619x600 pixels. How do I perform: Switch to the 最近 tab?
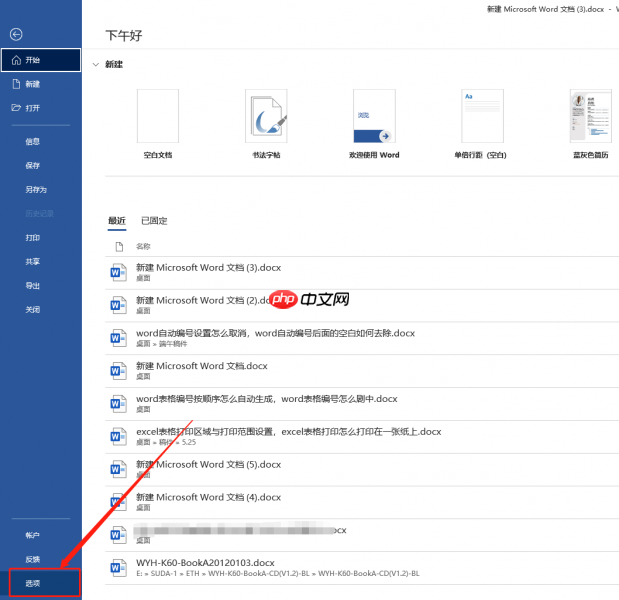[117, 221]
